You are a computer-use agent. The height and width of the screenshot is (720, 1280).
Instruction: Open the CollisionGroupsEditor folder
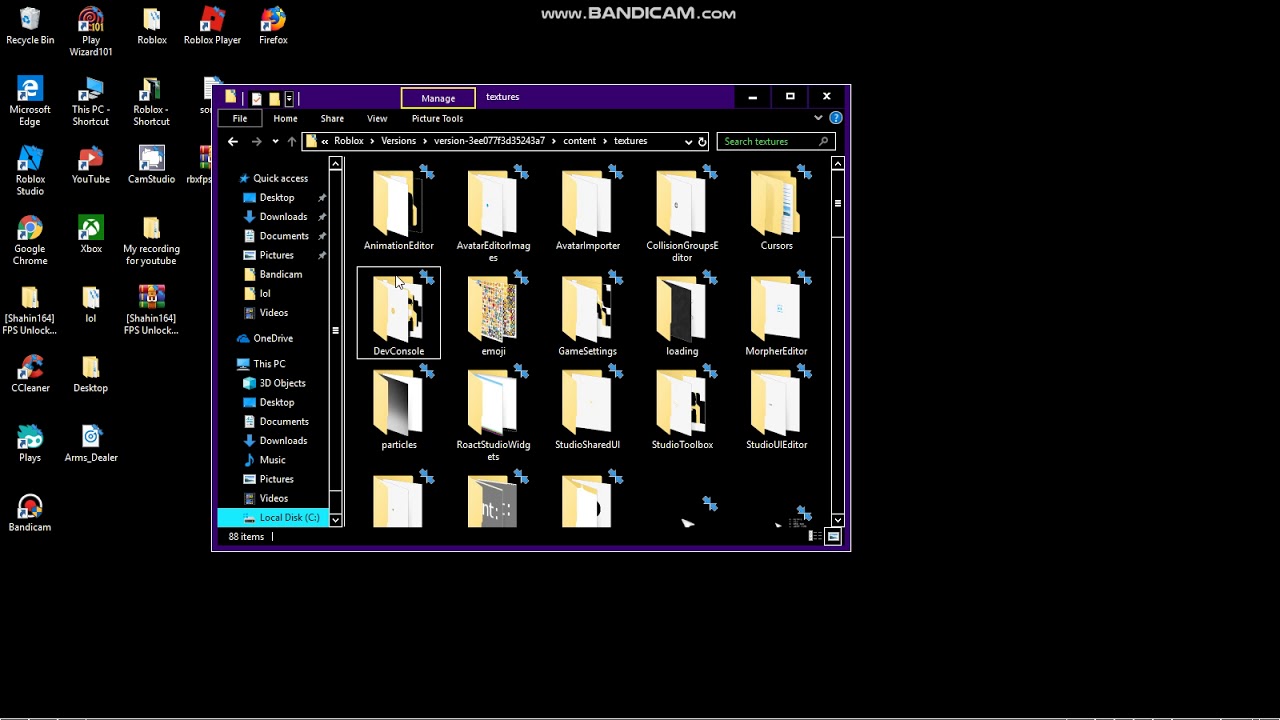tap(682, 215)
